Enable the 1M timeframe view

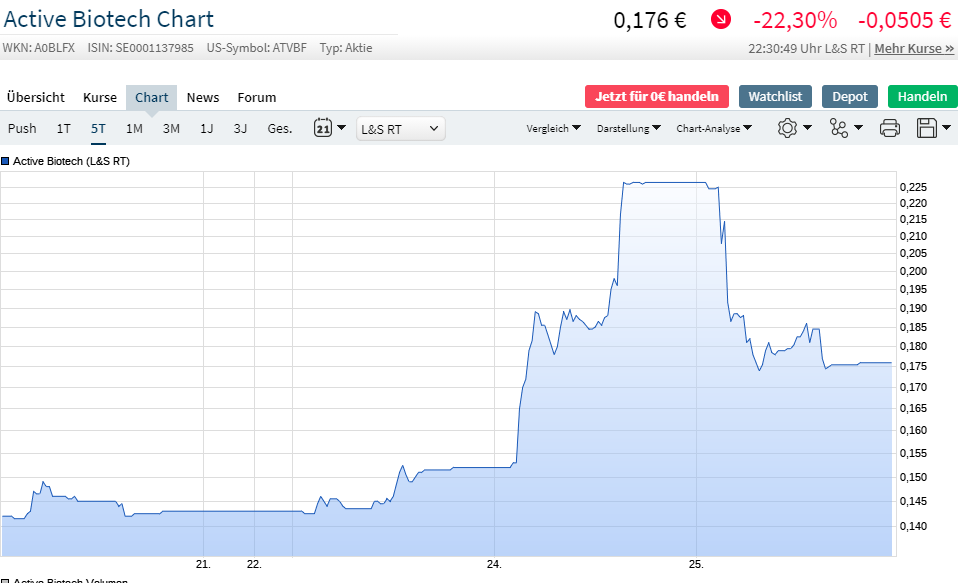click(134, 128)
